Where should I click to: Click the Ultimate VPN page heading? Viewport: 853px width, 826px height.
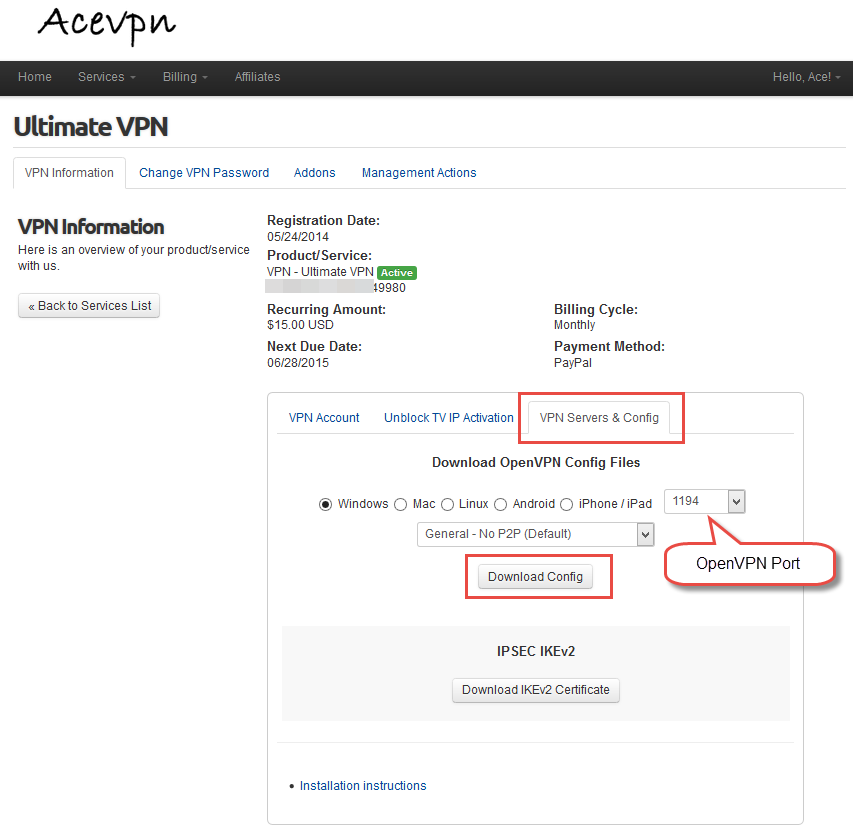click(x=91, y=127)
